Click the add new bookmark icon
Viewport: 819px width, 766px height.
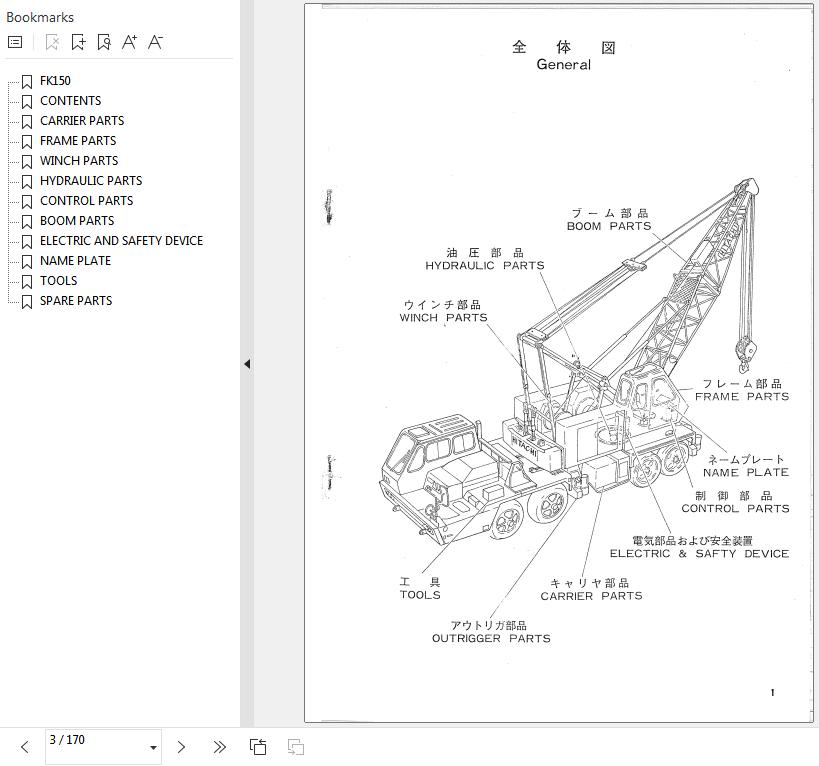[78, 42]
